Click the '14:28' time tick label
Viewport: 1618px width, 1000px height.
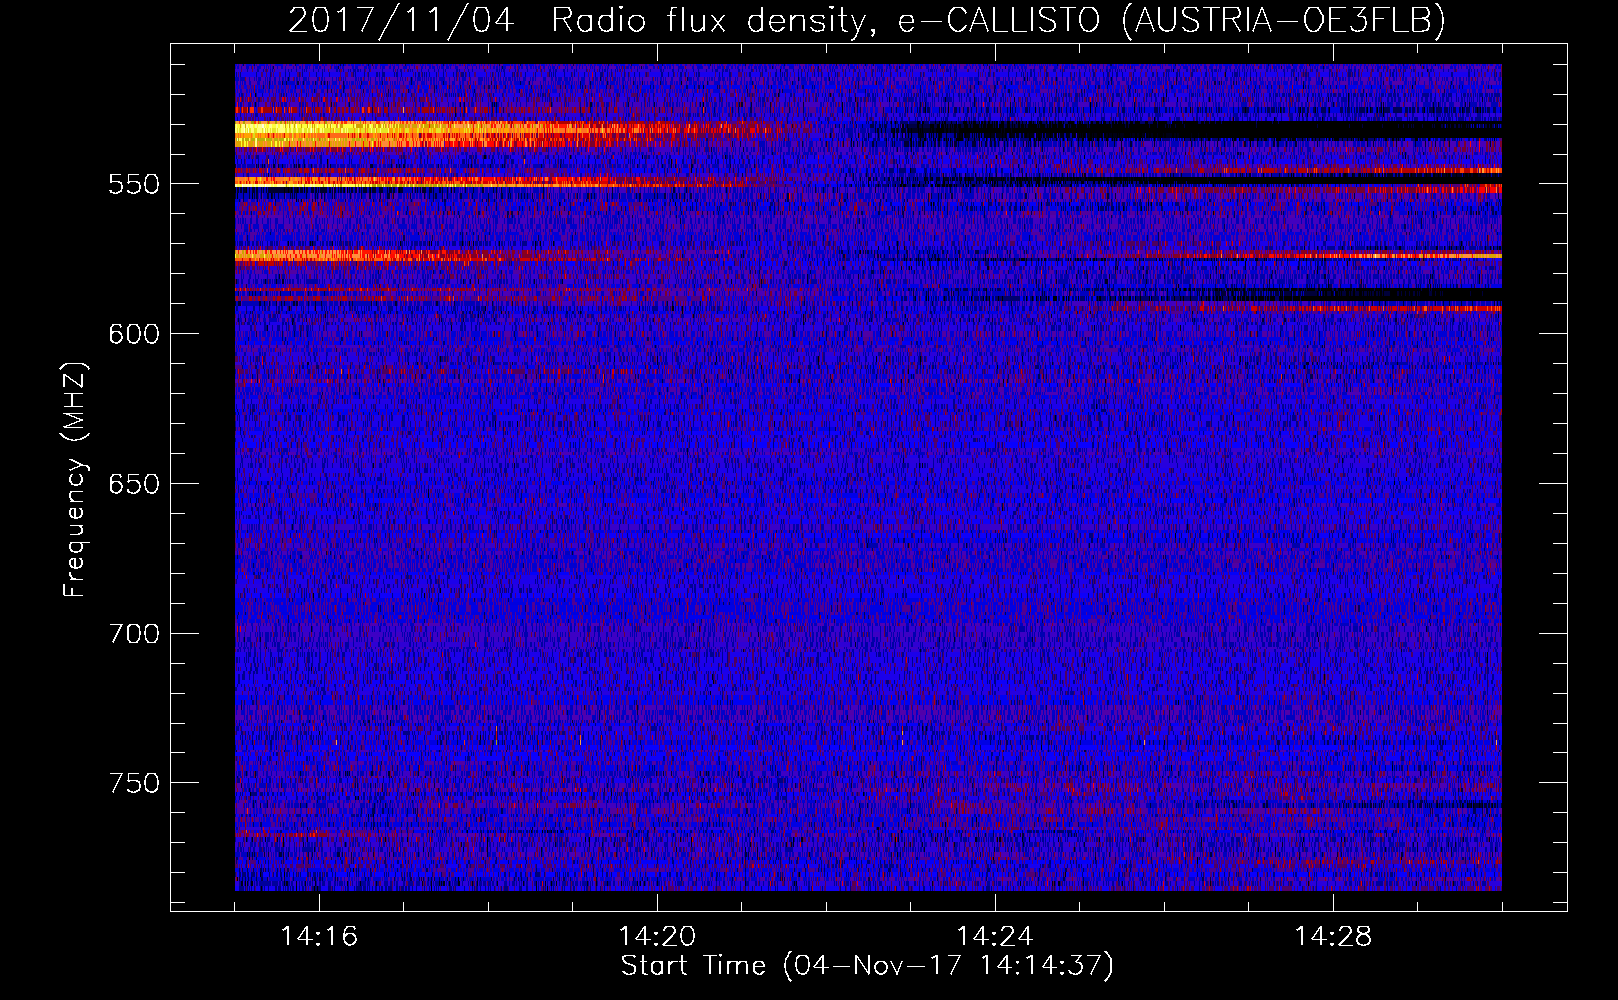click(1333, 936)
